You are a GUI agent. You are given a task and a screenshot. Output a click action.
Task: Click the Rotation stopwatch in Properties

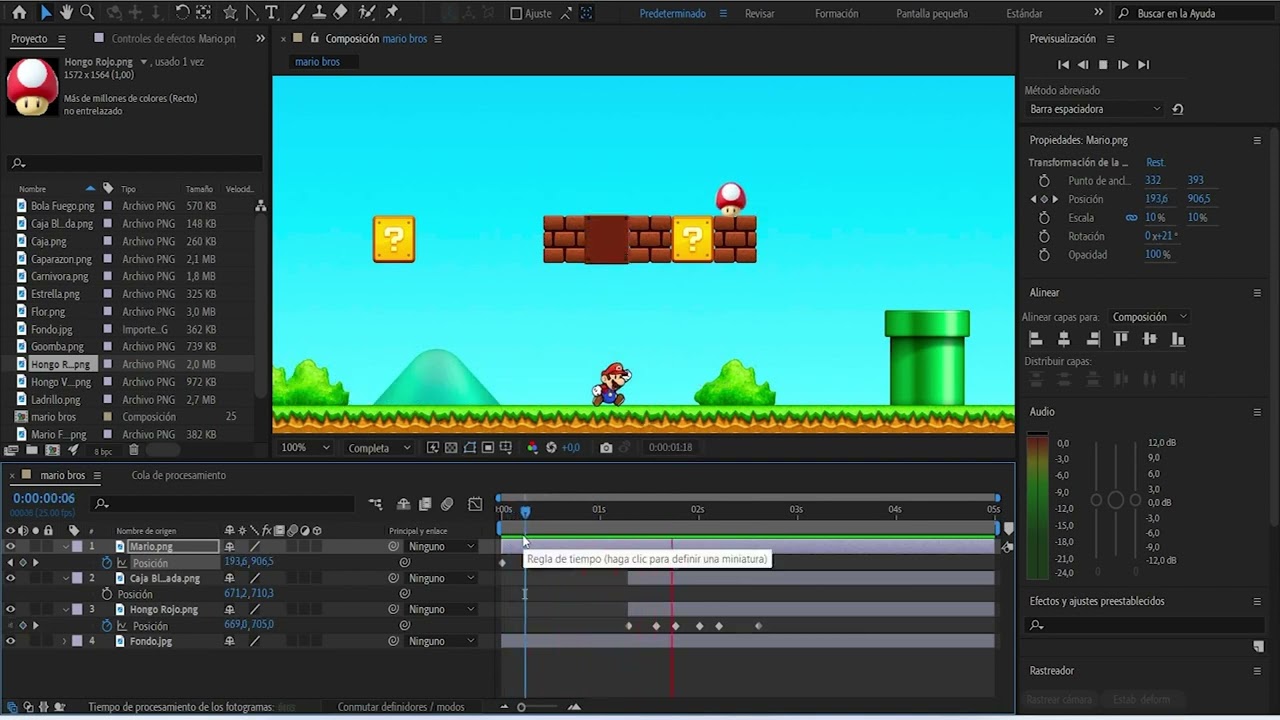pyautogui.click(x=1044, y=236)
